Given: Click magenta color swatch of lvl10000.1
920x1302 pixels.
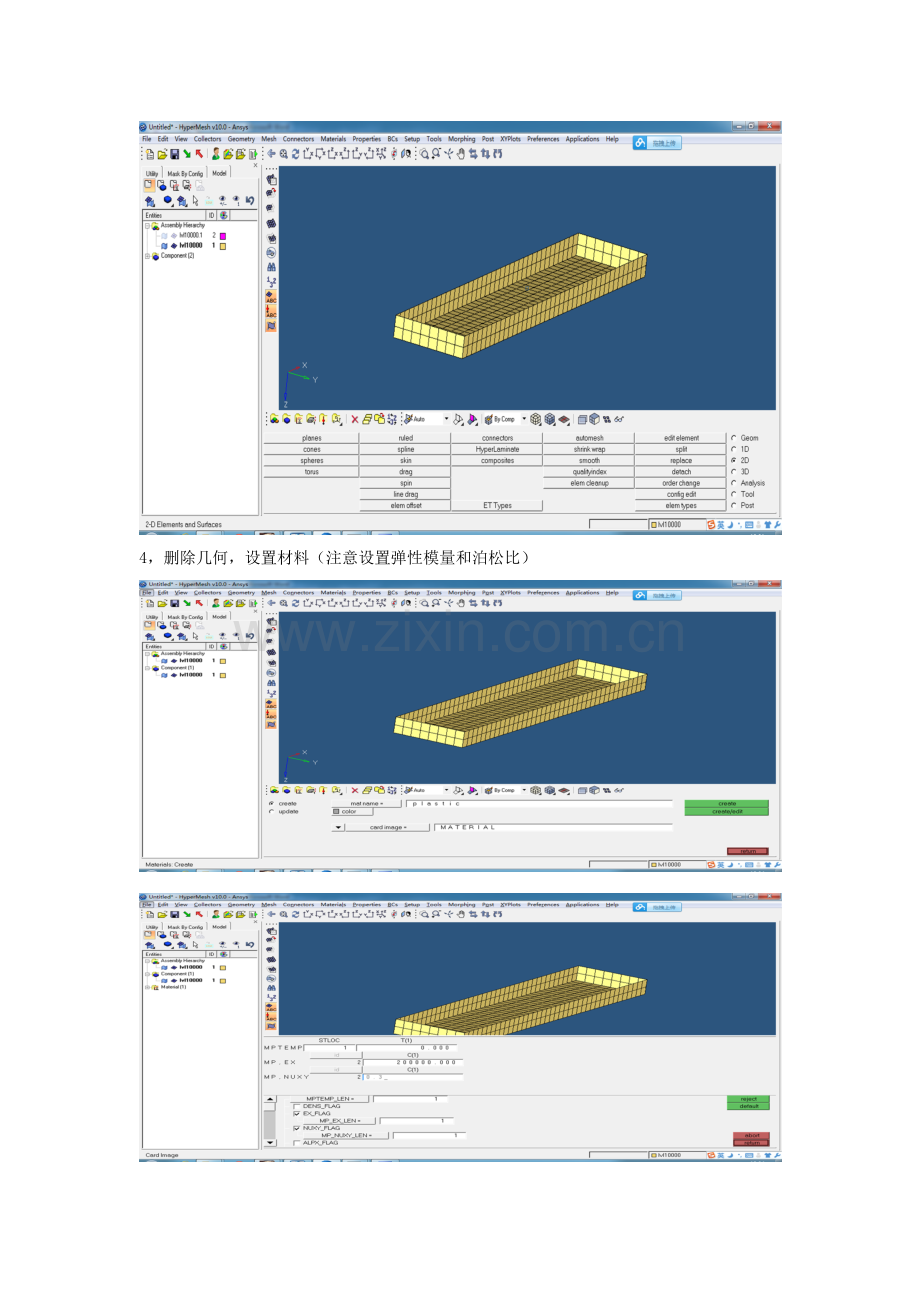Looking at the screenshot, I should click(223, 236).
